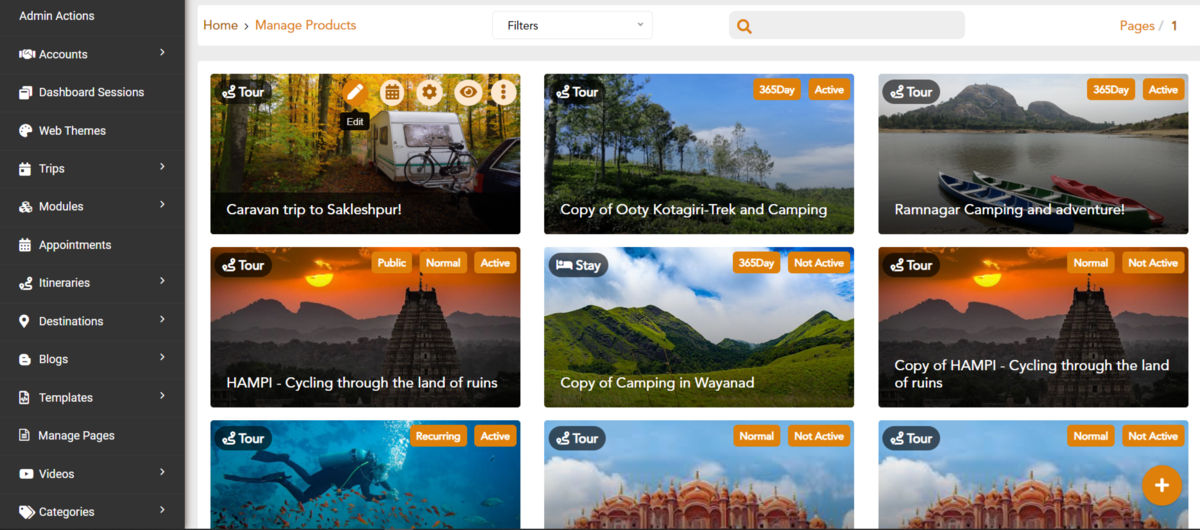Expand the Destinations menu chevron
The width and height of the screenshot is (1200, 530).
(x=162, y=319)
